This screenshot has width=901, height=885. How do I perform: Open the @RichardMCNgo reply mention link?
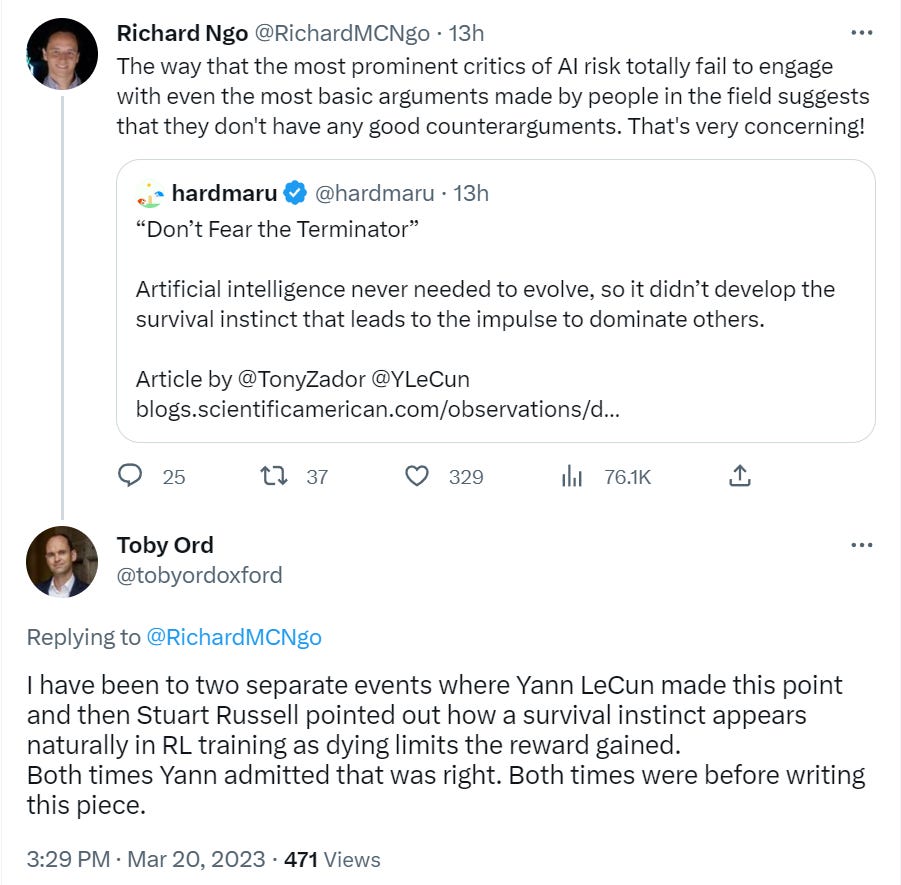pyautogui.click(x=234, y=637)
